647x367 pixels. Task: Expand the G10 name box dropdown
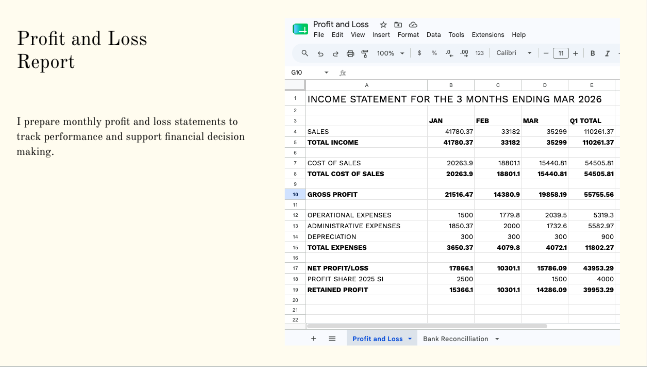click(x=326, y=73)
